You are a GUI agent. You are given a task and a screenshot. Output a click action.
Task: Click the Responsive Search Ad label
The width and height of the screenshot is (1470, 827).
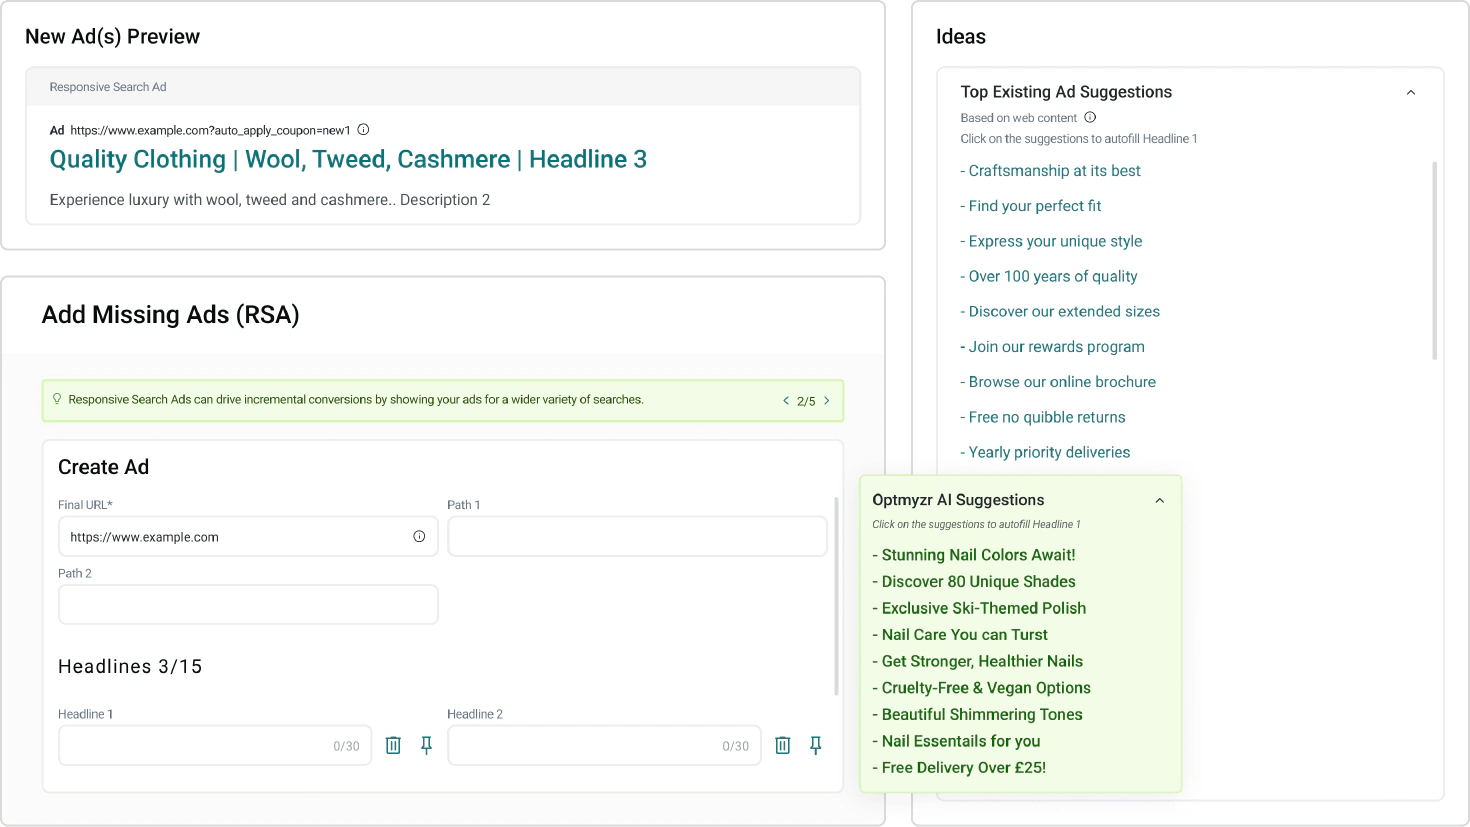pyautogui.click(x=108, y=87)
